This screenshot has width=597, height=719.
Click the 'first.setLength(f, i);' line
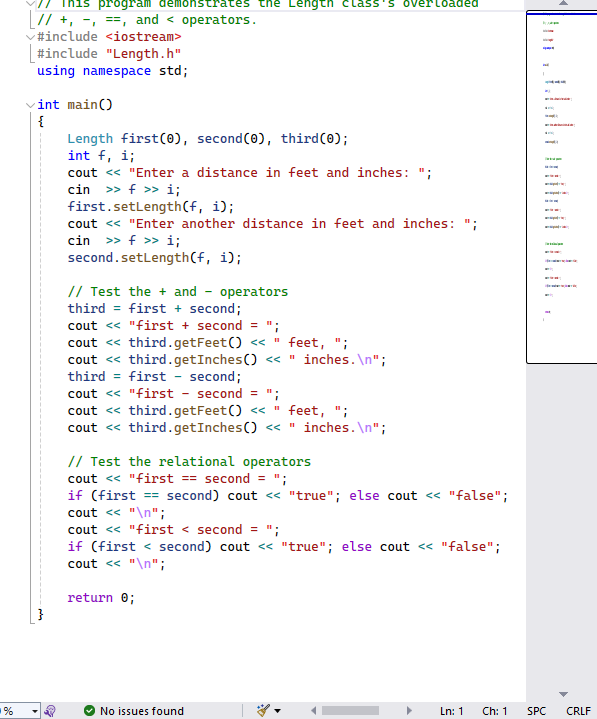click(x=150, y=207)
